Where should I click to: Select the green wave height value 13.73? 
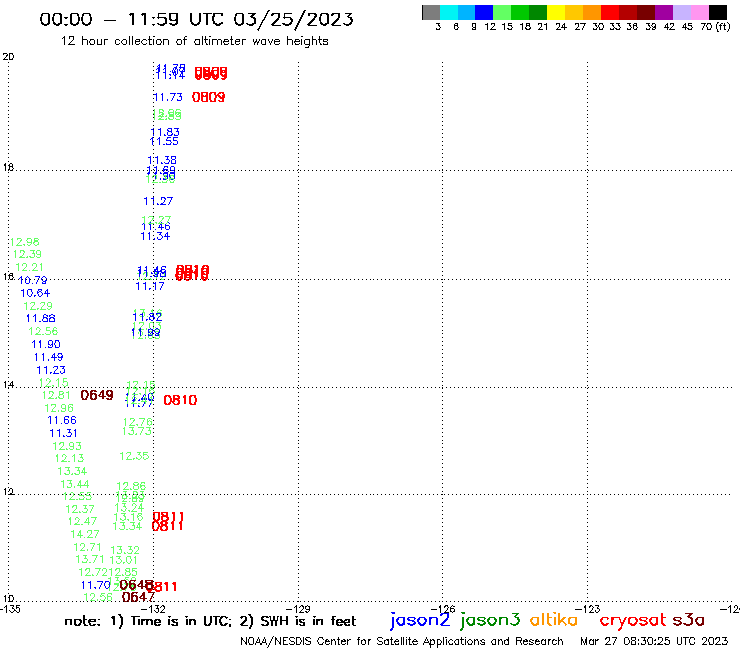click(137, 431)
